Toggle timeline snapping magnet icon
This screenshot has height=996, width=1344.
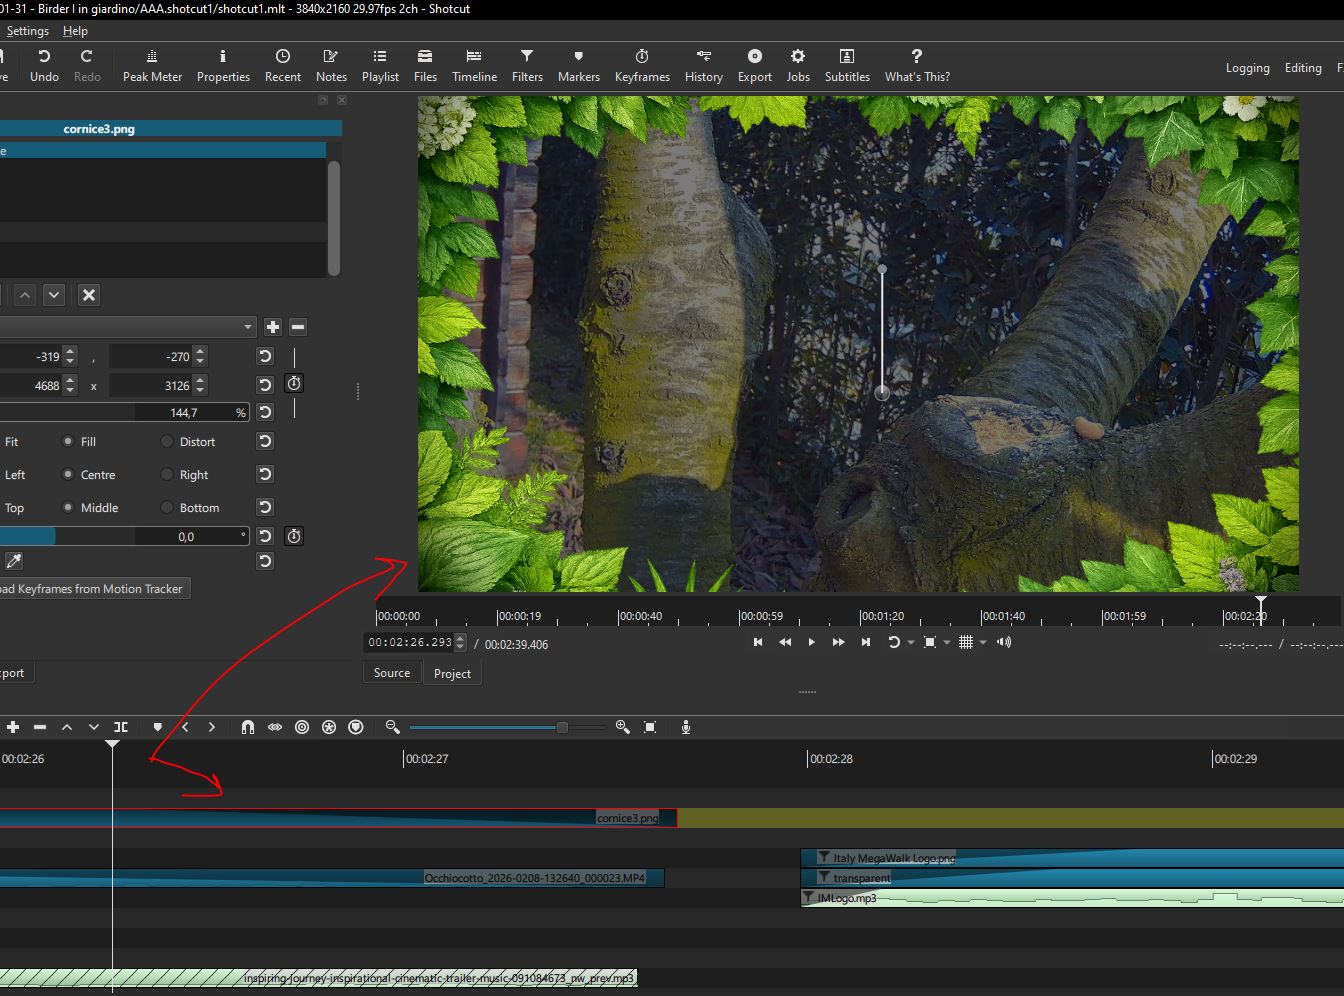click(247, 727)
